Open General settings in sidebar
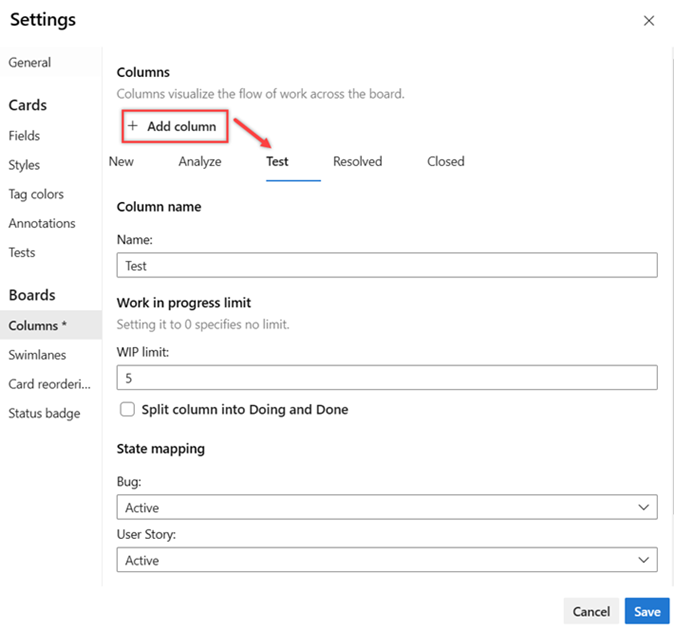Viewport: 674px width, 629px height. tap(30, 63)
